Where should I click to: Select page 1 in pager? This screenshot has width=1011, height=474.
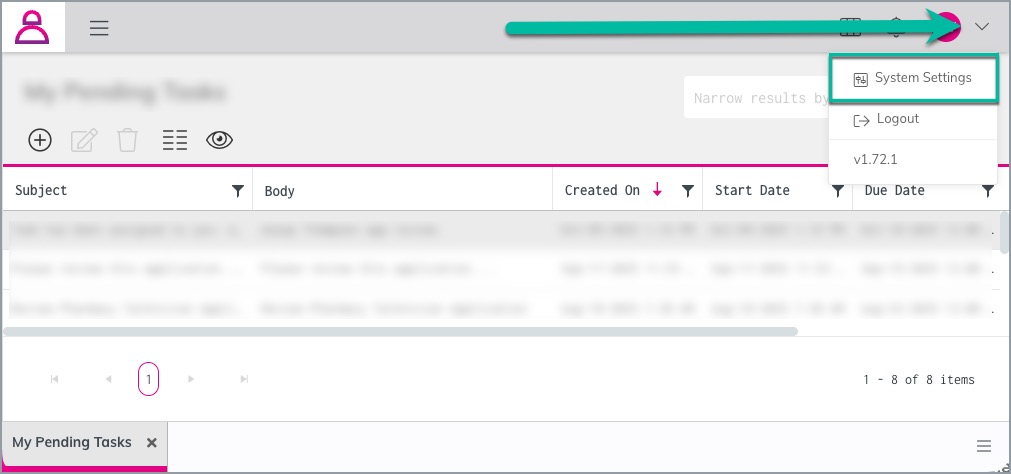coord(148,379)
